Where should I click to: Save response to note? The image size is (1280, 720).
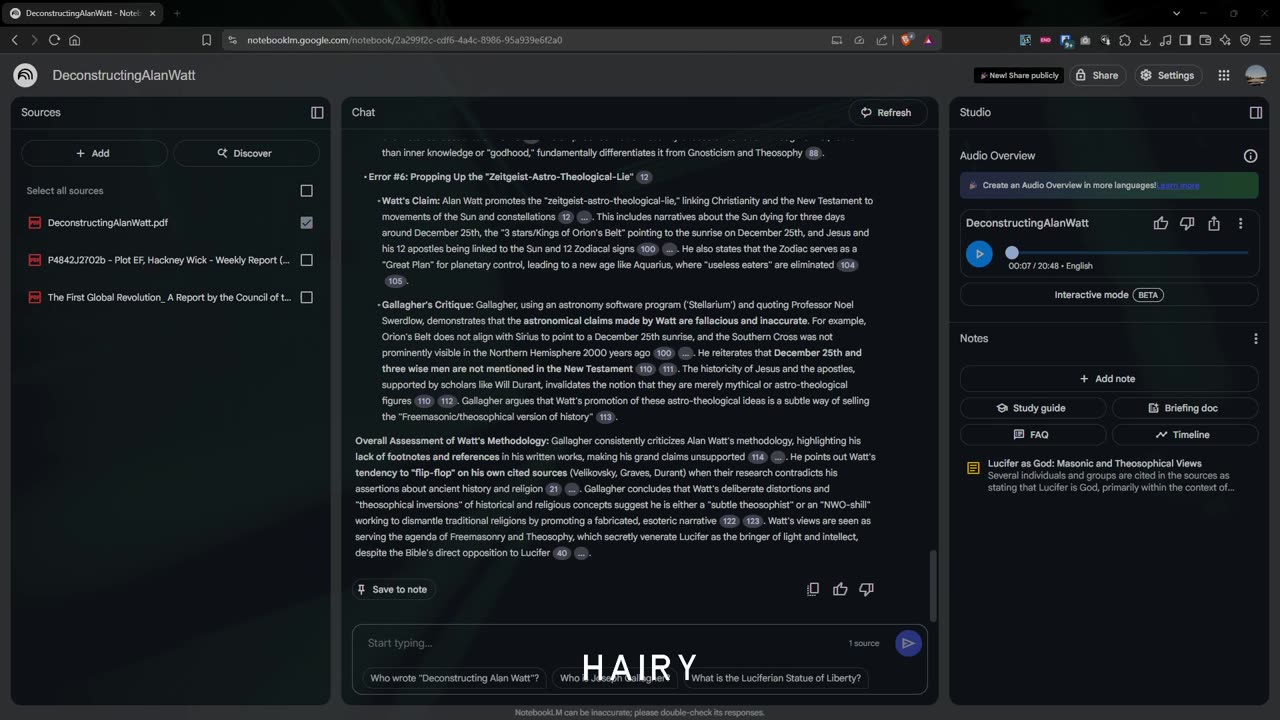(392, 589)
